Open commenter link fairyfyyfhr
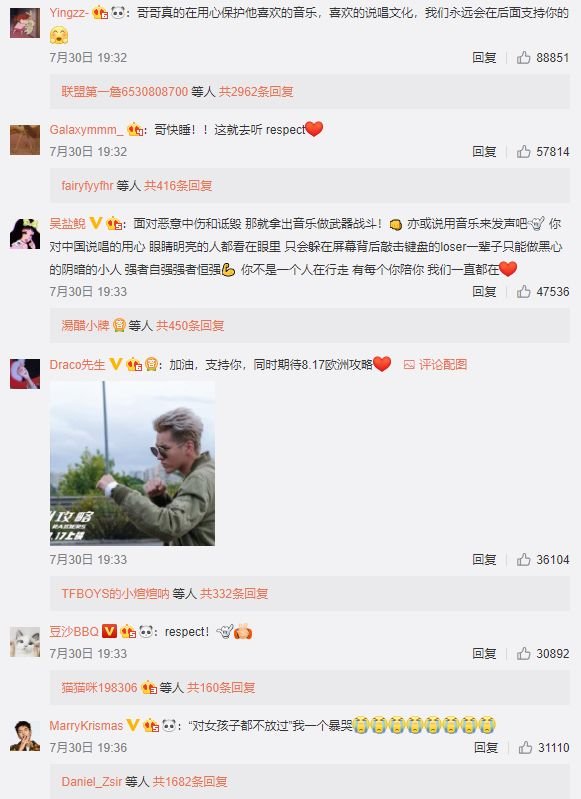The image size is (581, 799). 87,185
